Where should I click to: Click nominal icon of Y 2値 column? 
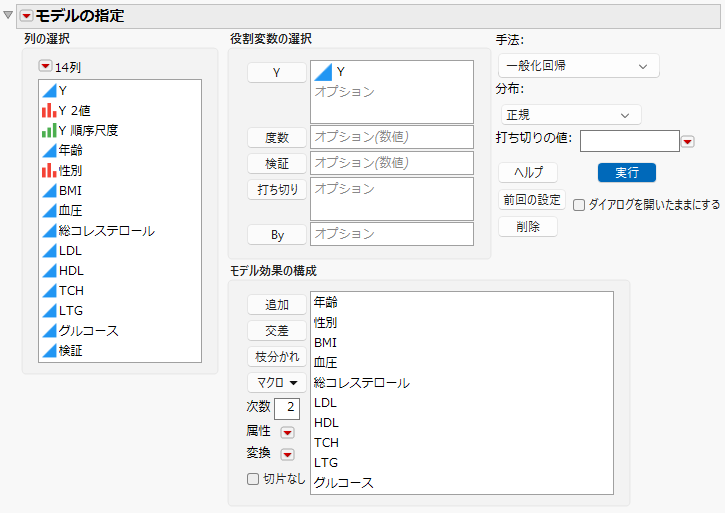click(49, 111)
